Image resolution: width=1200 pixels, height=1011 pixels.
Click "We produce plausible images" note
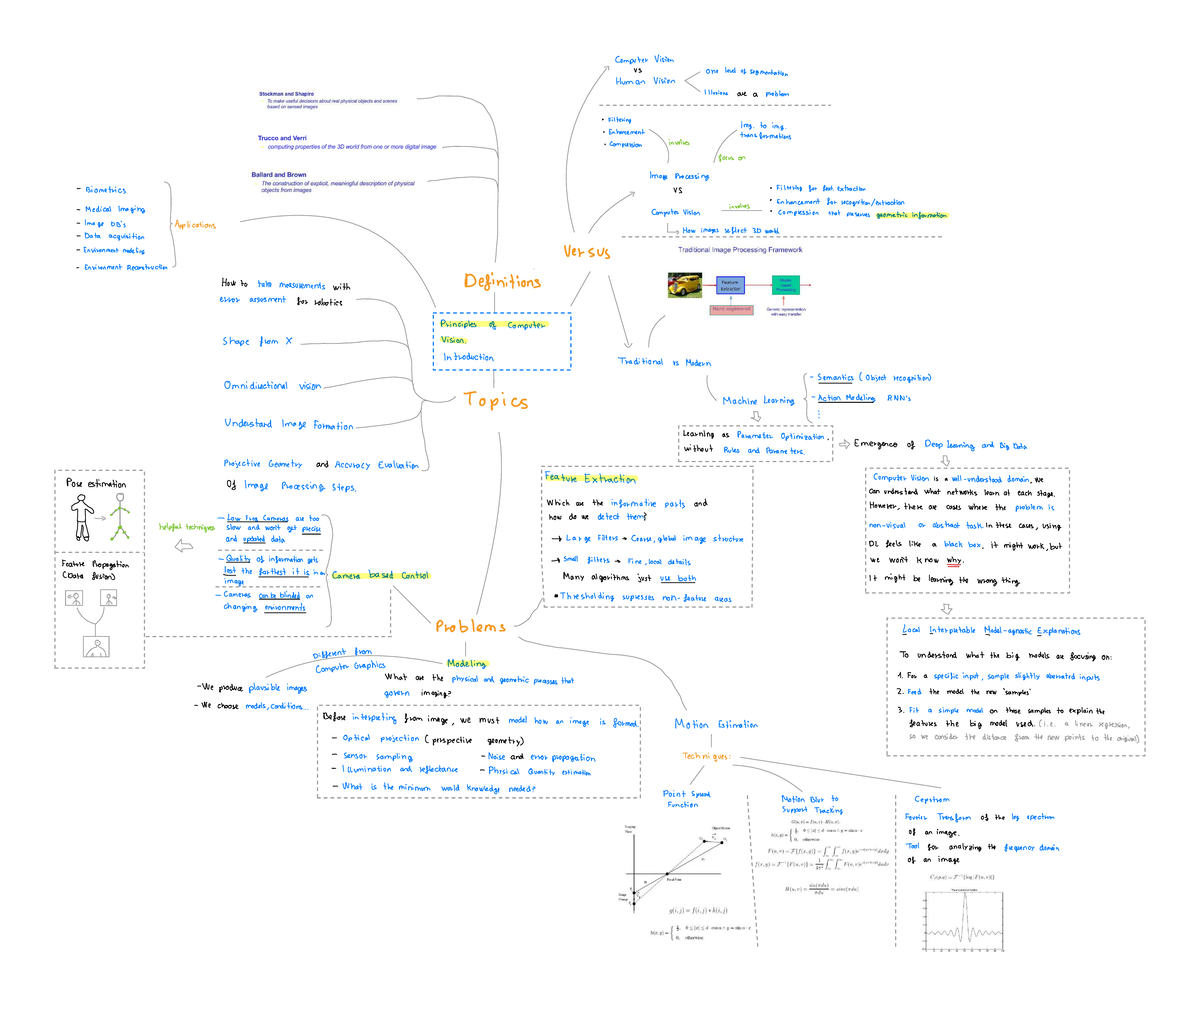pyautogui.click(x=252, y=688)
